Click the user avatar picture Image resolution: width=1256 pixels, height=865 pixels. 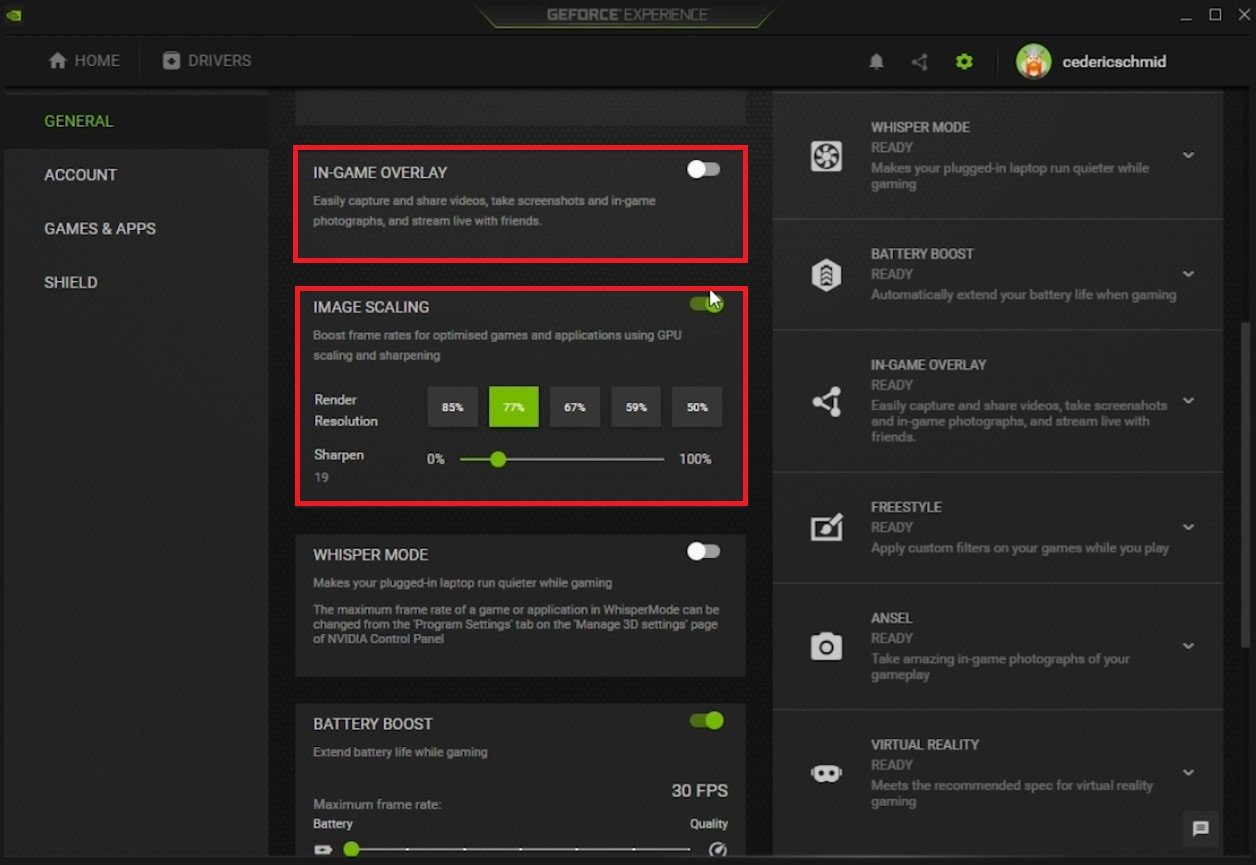point(1033,62)
